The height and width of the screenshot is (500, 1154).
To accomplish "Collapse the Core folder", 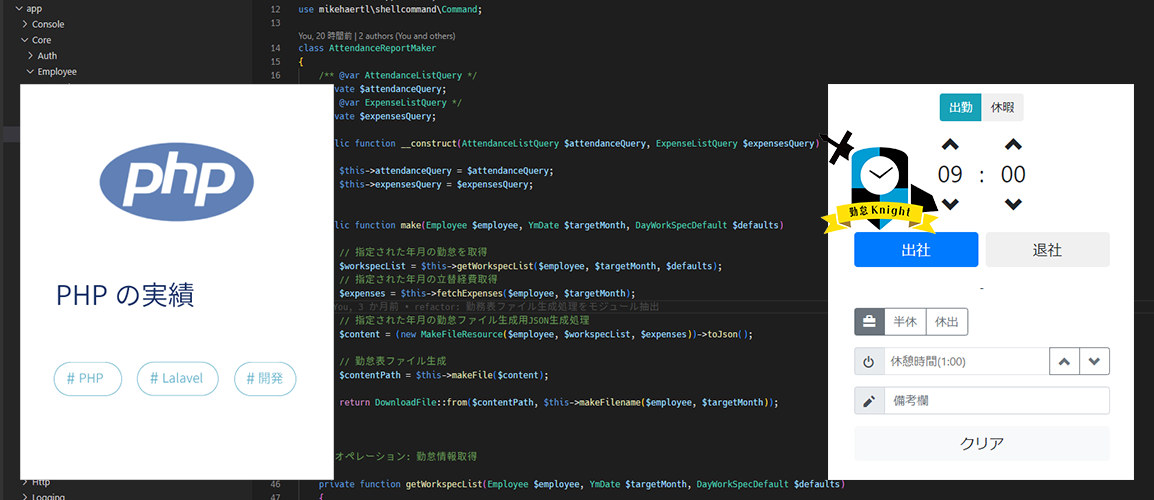I will pos(24,40).
